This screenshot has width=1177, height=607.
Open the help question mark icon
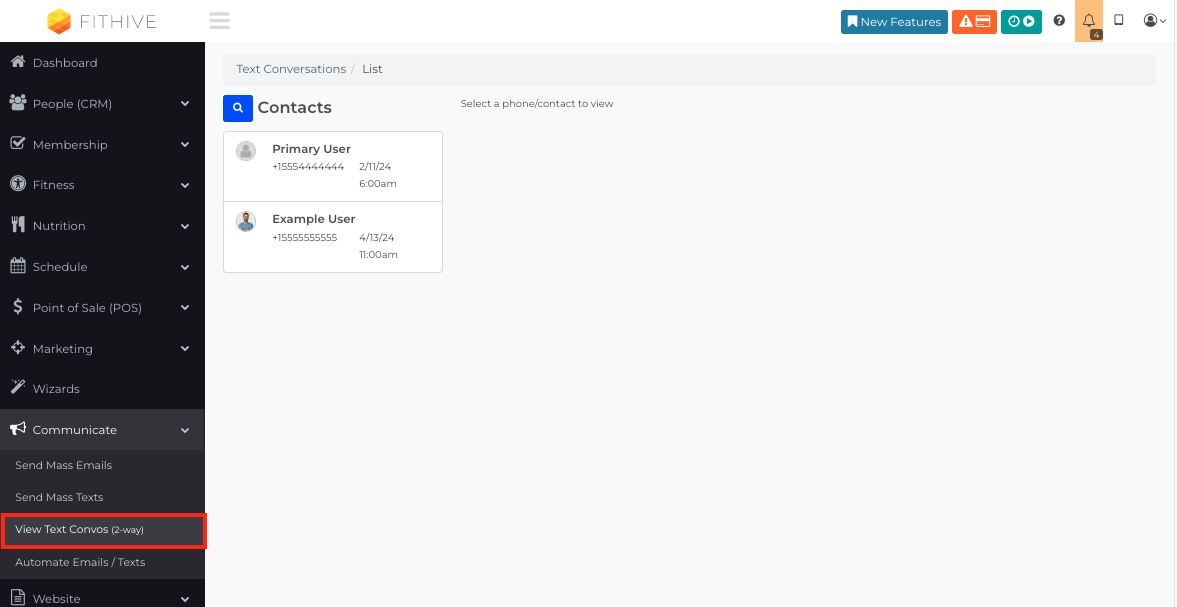(1059, 21)
